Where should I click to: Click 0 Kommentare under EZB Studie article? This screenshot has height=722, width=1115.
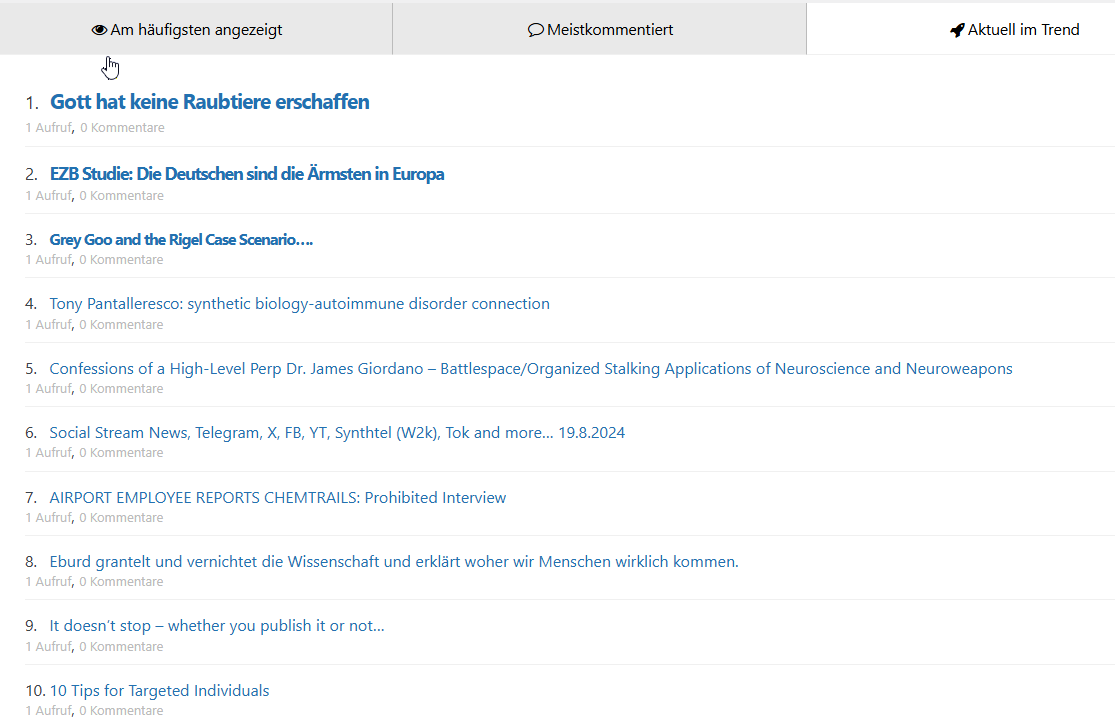(122, 196)
